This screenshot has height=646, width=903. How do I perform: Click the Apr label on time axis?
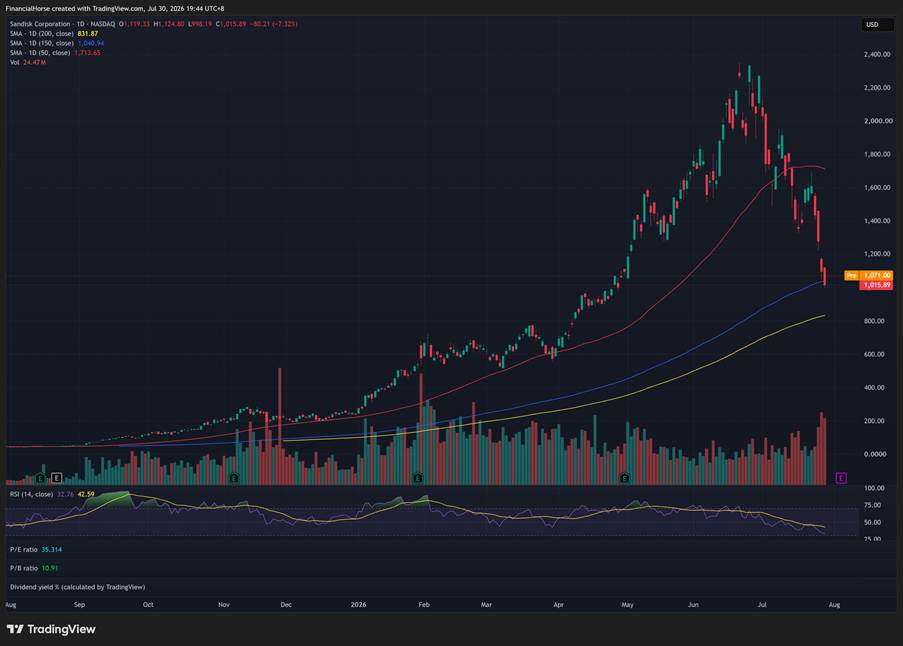click(x=558, y=605)
